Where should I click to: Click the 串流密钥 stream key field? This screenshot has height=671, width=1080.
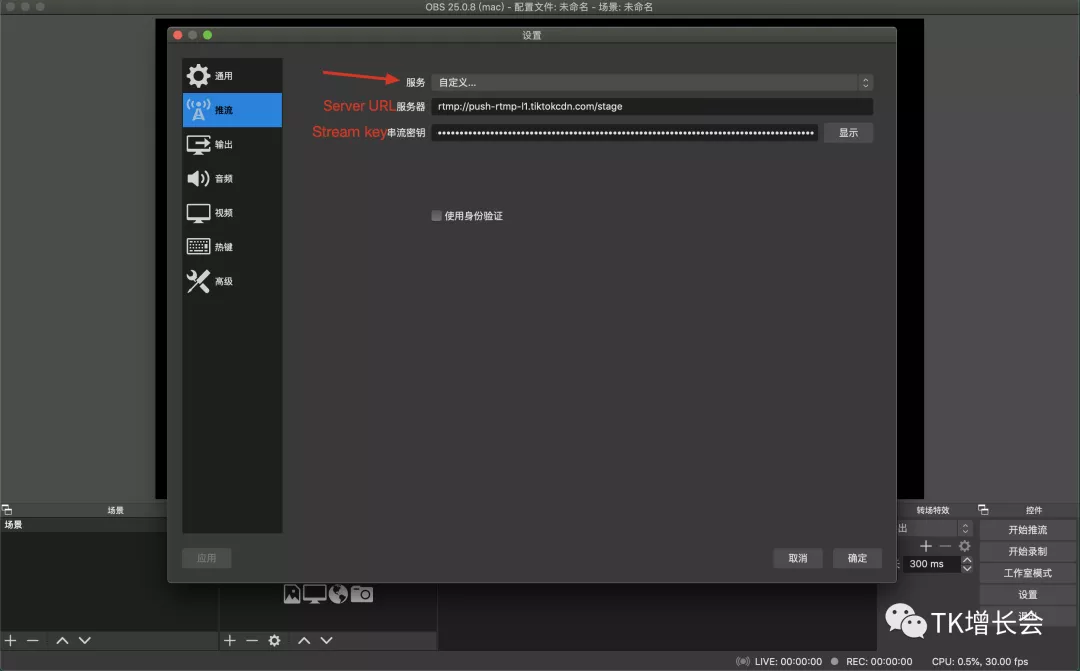625,132
